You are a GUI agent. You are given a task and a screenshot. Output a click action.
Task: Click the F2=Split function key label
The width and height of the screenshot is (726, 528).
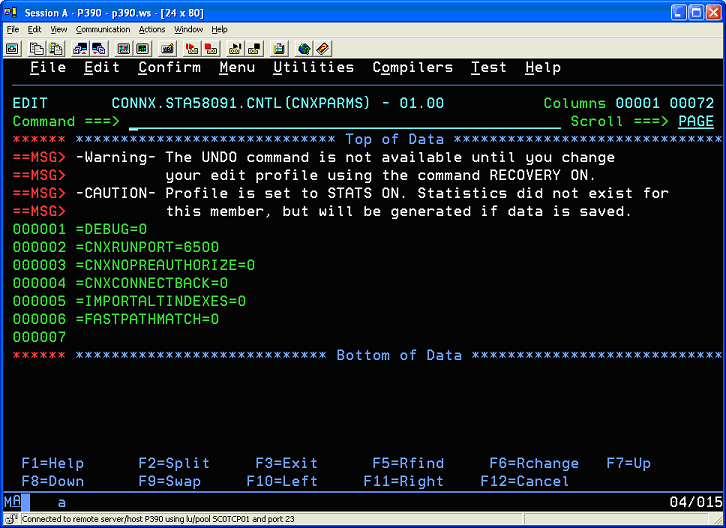[x=174, y=463]
